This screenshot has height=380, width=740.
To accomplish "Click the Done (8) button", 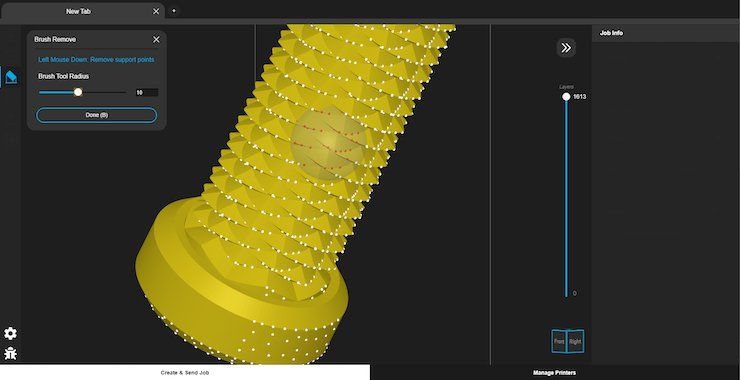I will (x=97, y=115).
